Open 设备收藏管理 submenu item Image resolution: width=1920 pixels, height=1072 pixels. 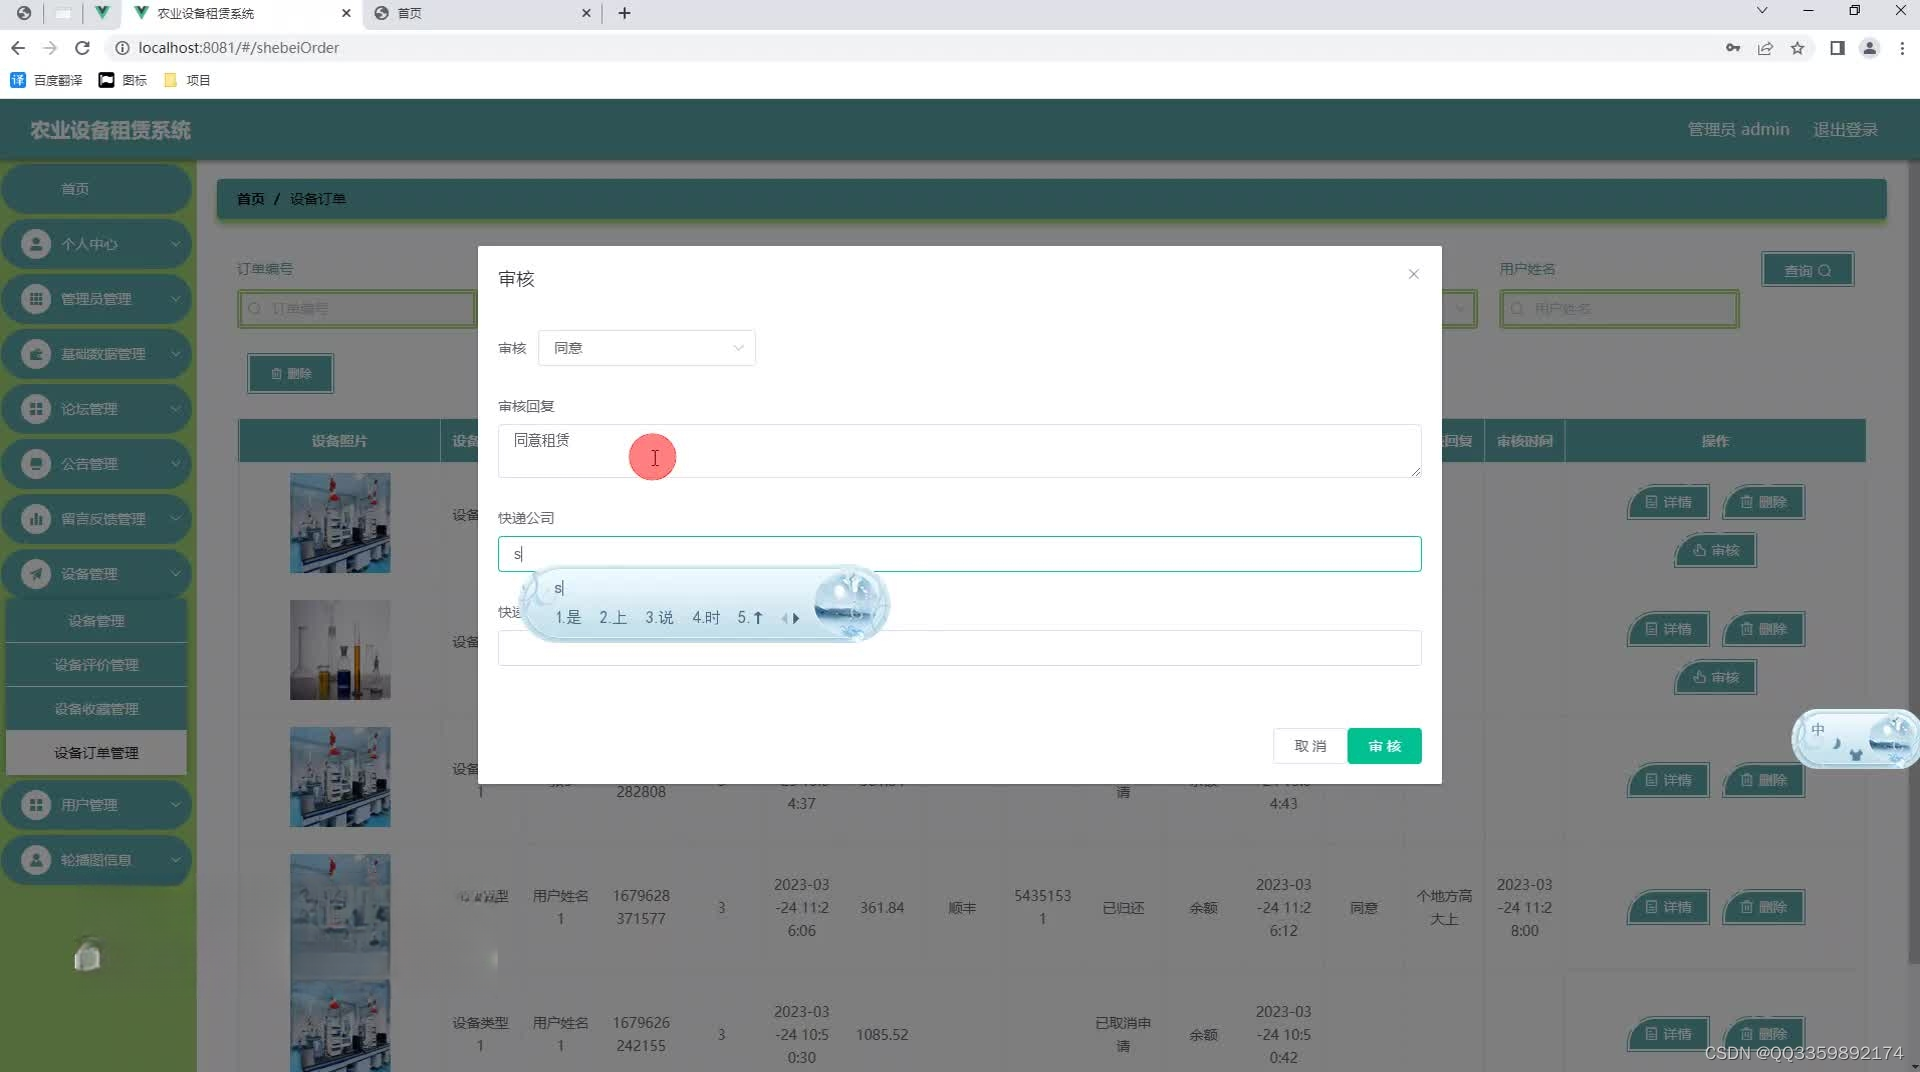click(x=96, y=709)
